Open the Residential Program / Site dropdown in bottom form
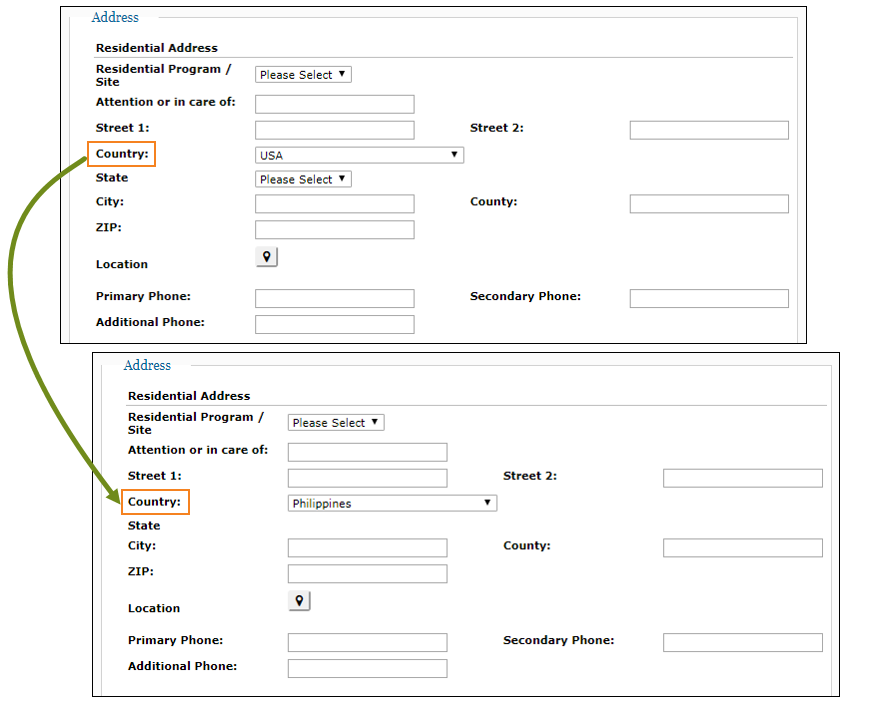 tap(335, 421)
